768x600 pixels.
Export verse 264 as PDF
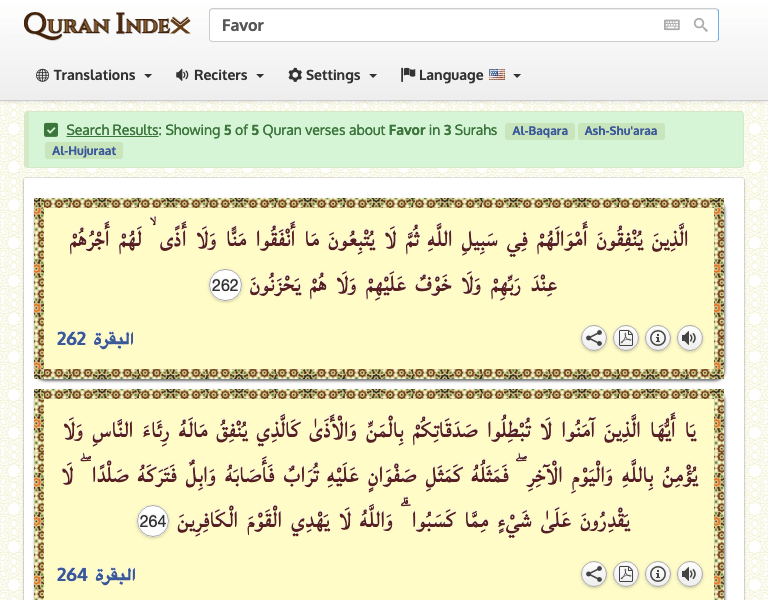point(626,574)
